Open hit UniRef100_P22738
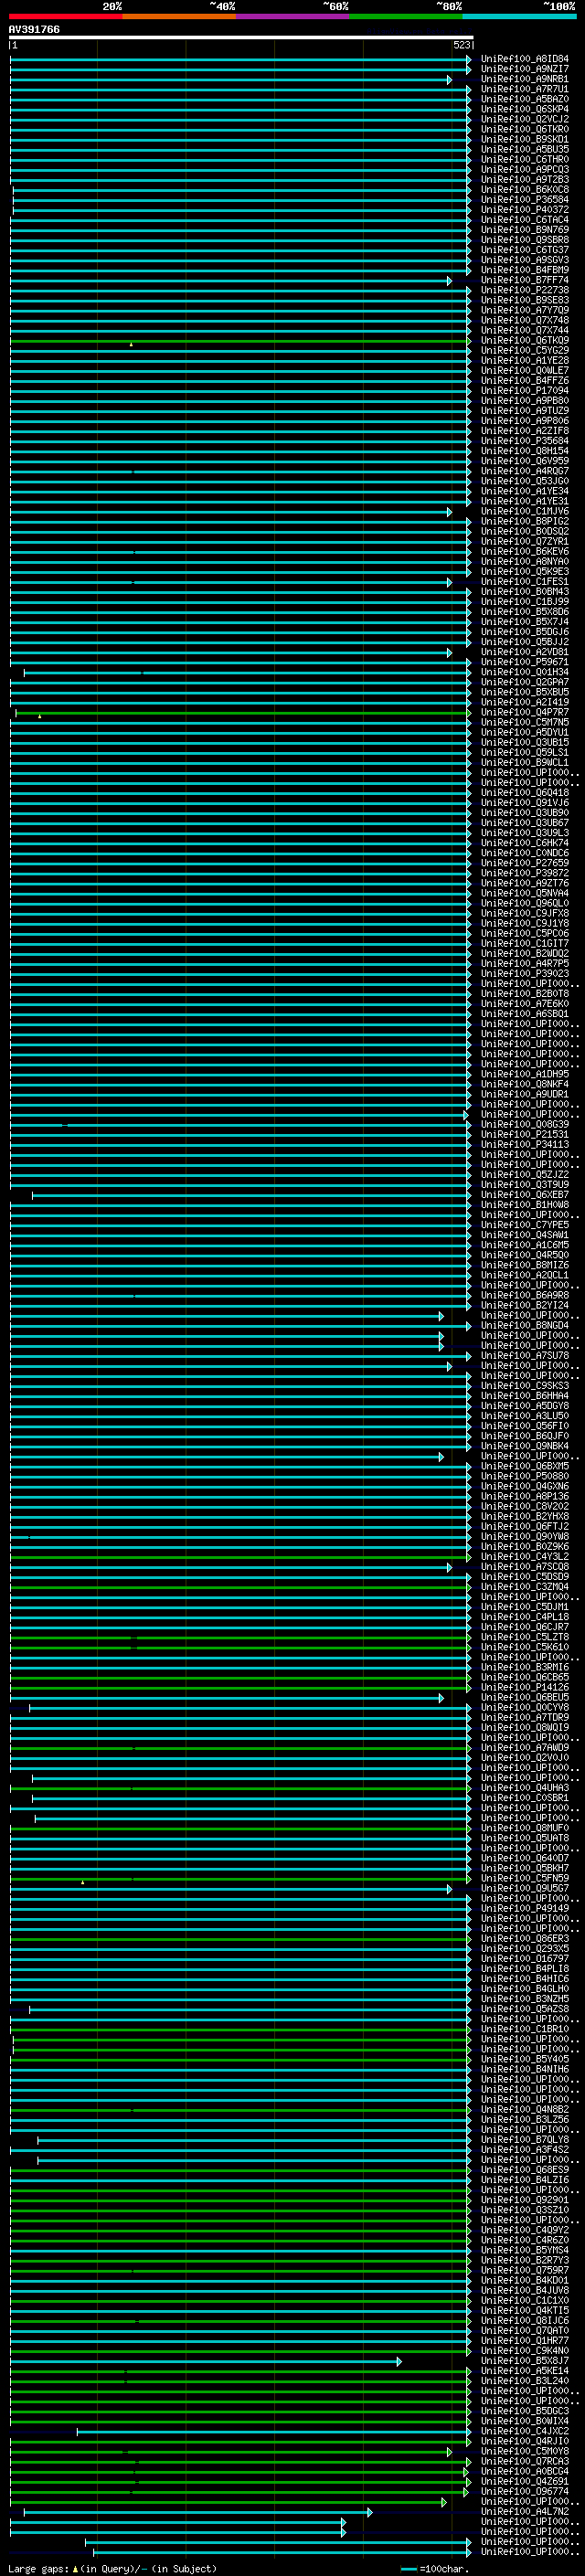Screen dimensions: 585x2576 (x=524, y=290)
